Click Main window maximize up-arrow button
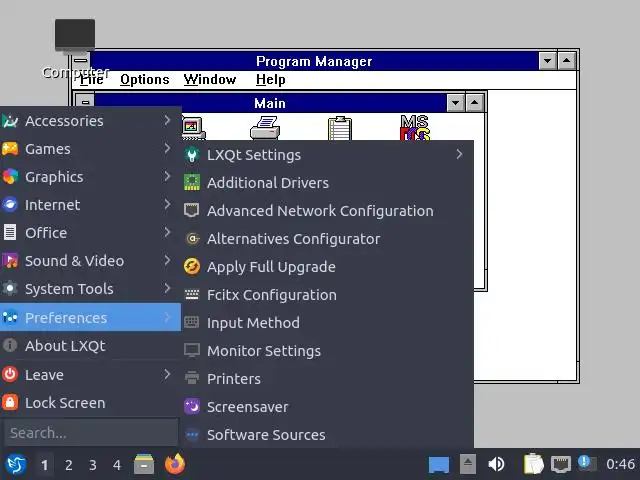The width and height of the screenshot is (640, 480). (474, 102)
